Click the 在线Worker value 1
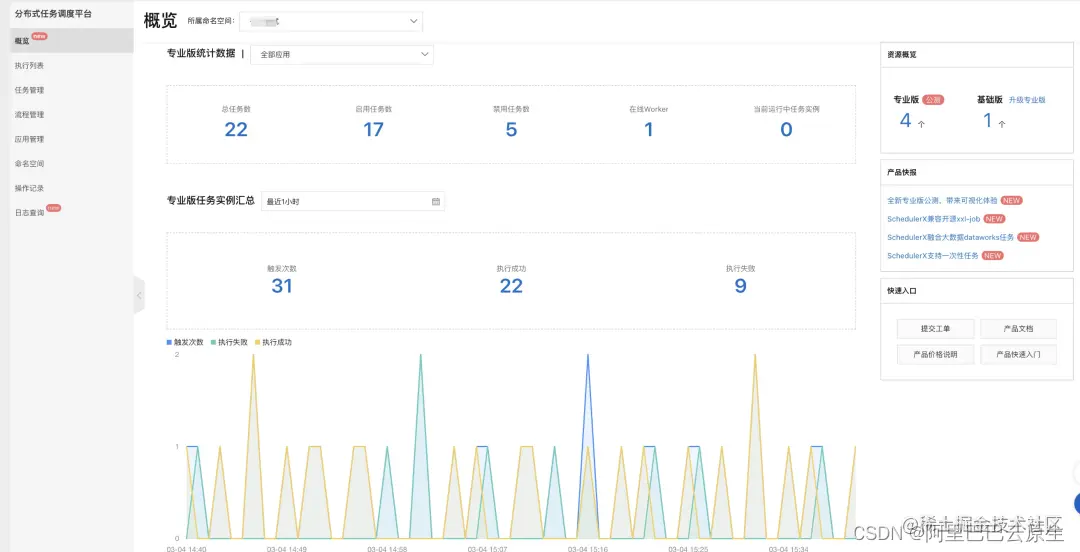1080x552 pixels. coord(648,130)
